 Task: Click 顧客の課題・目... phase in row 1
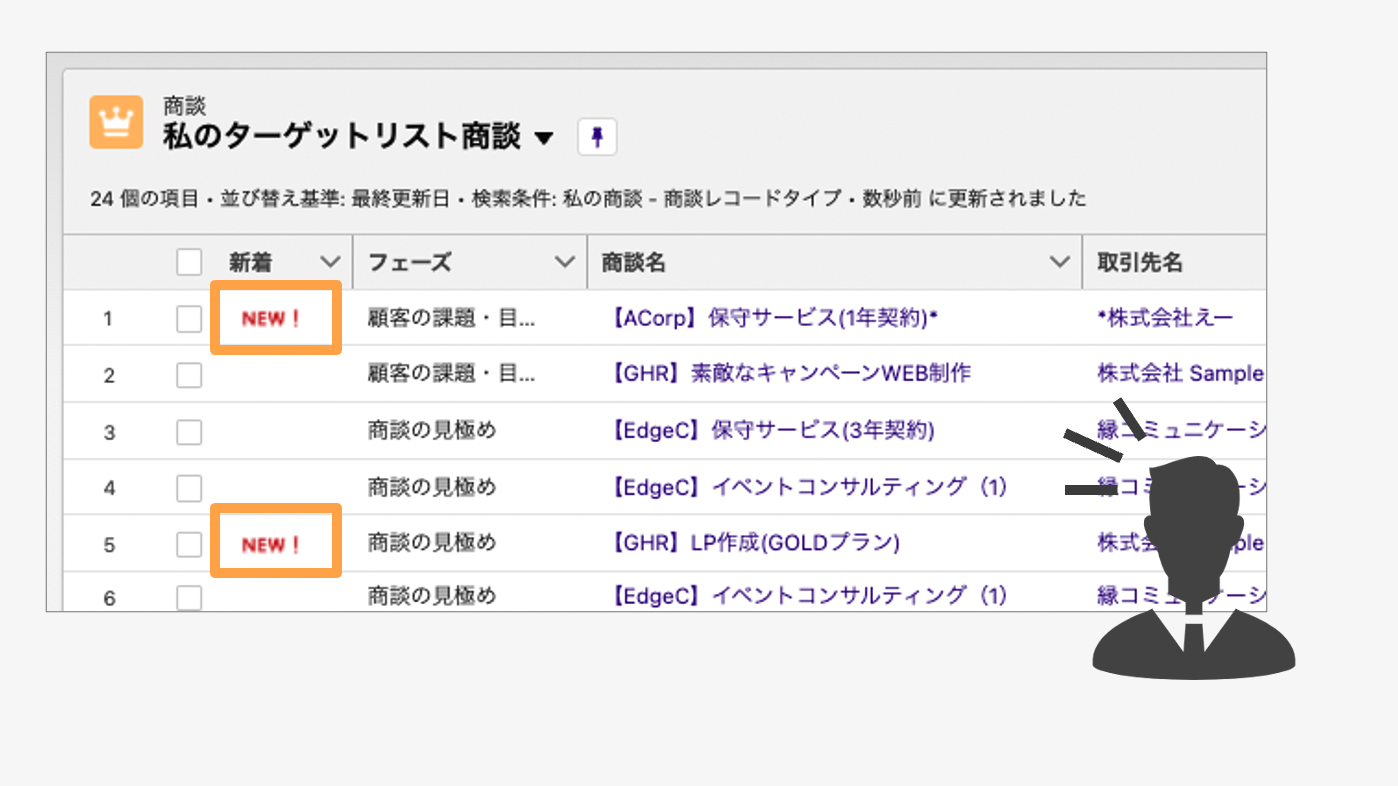pyautogui.click(x=452, y=318)
